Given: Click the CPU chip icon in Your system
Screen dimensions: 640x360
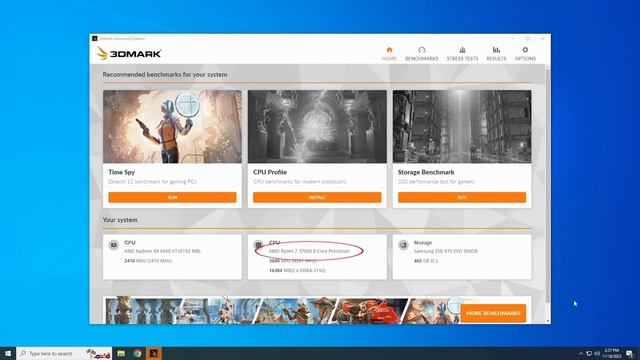Looking at the screenshot, I should 258,245.
